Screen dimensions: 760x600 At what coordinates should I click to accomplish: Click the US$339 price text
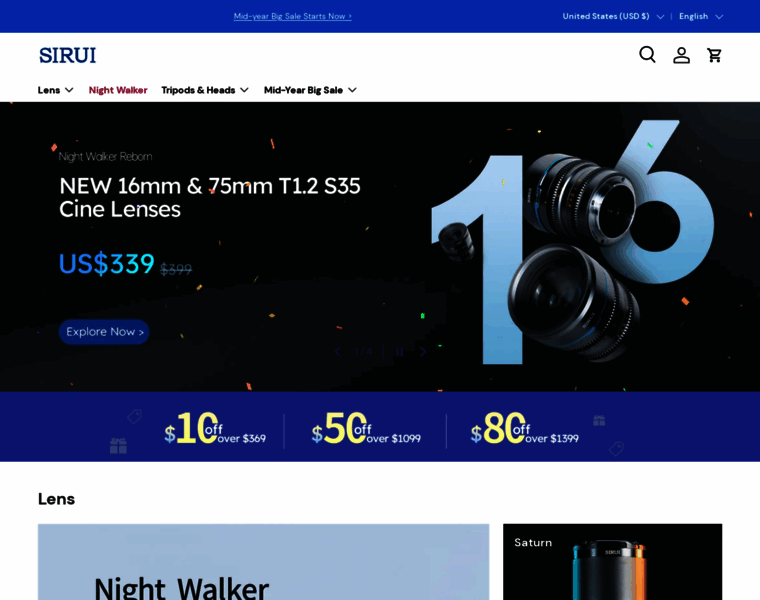coord(107,264)
